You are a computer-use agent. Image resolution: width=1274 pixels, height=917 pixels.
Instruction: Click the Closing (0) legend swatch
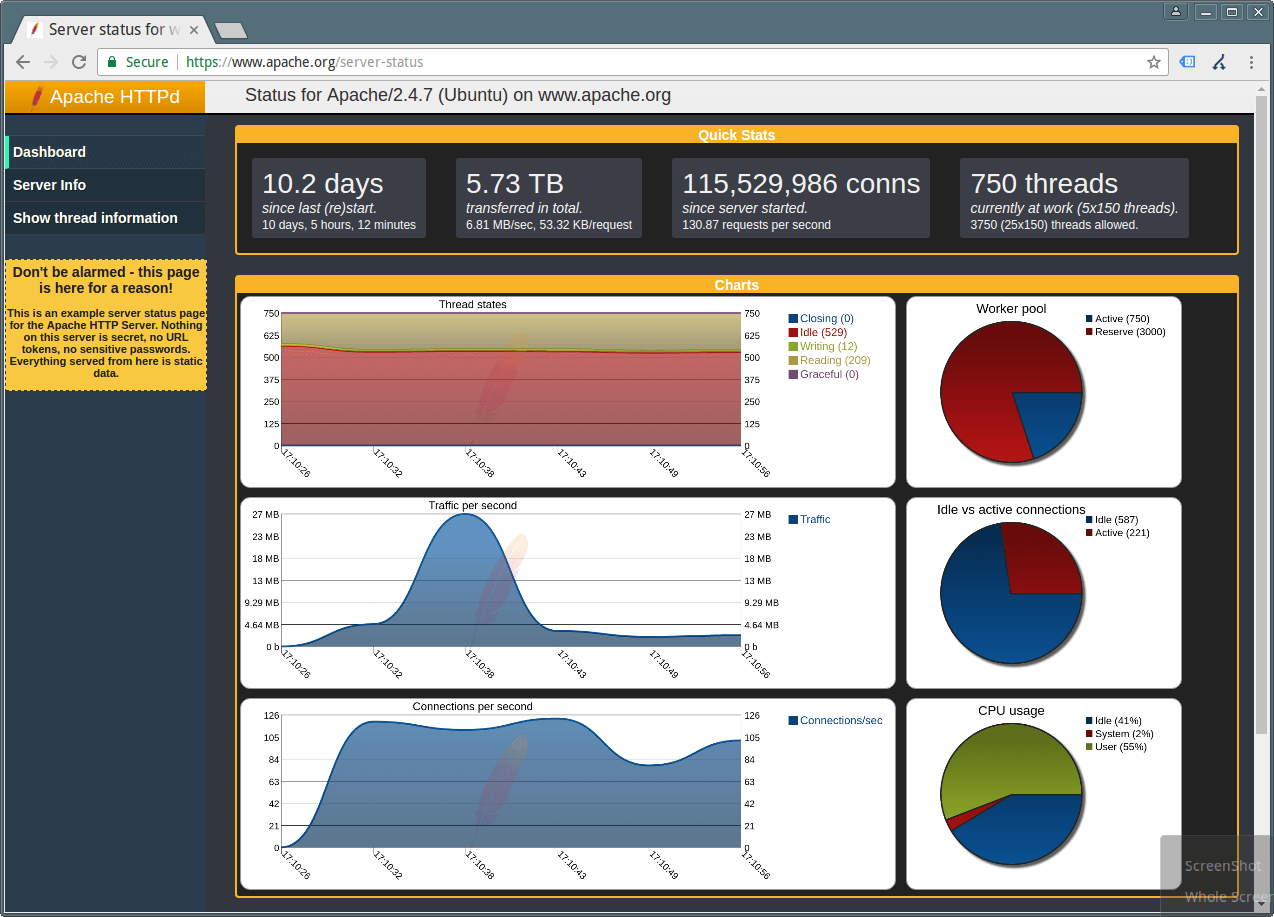794,319
